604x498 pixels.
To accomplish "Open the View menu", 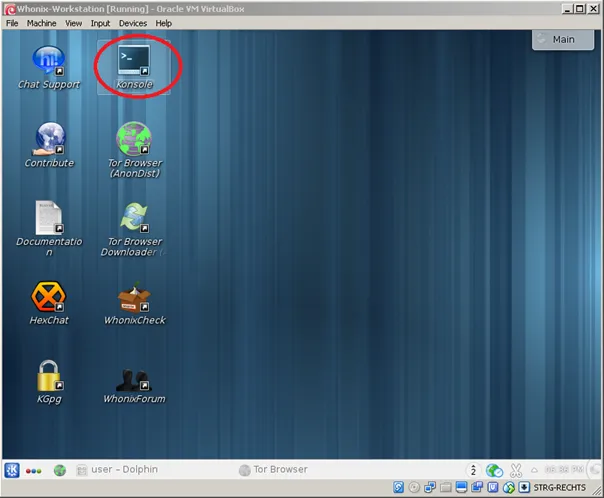I will 73,23.
